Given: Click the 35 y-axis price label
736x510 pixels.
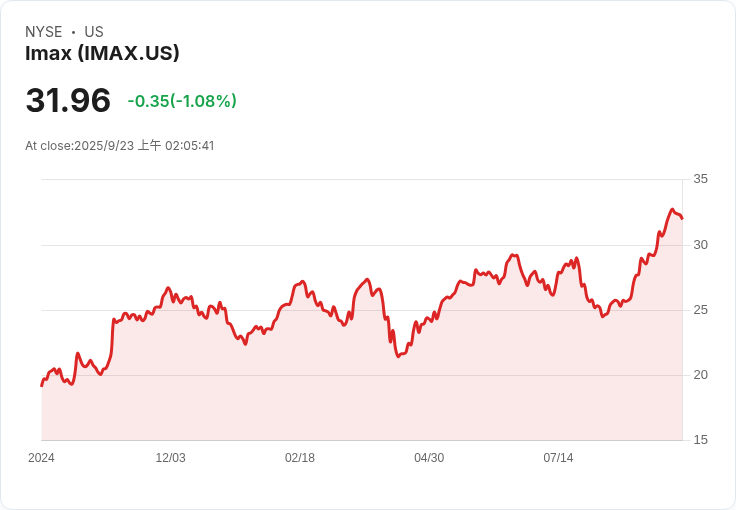Looking at the screenshot, I should coord(701,179).
